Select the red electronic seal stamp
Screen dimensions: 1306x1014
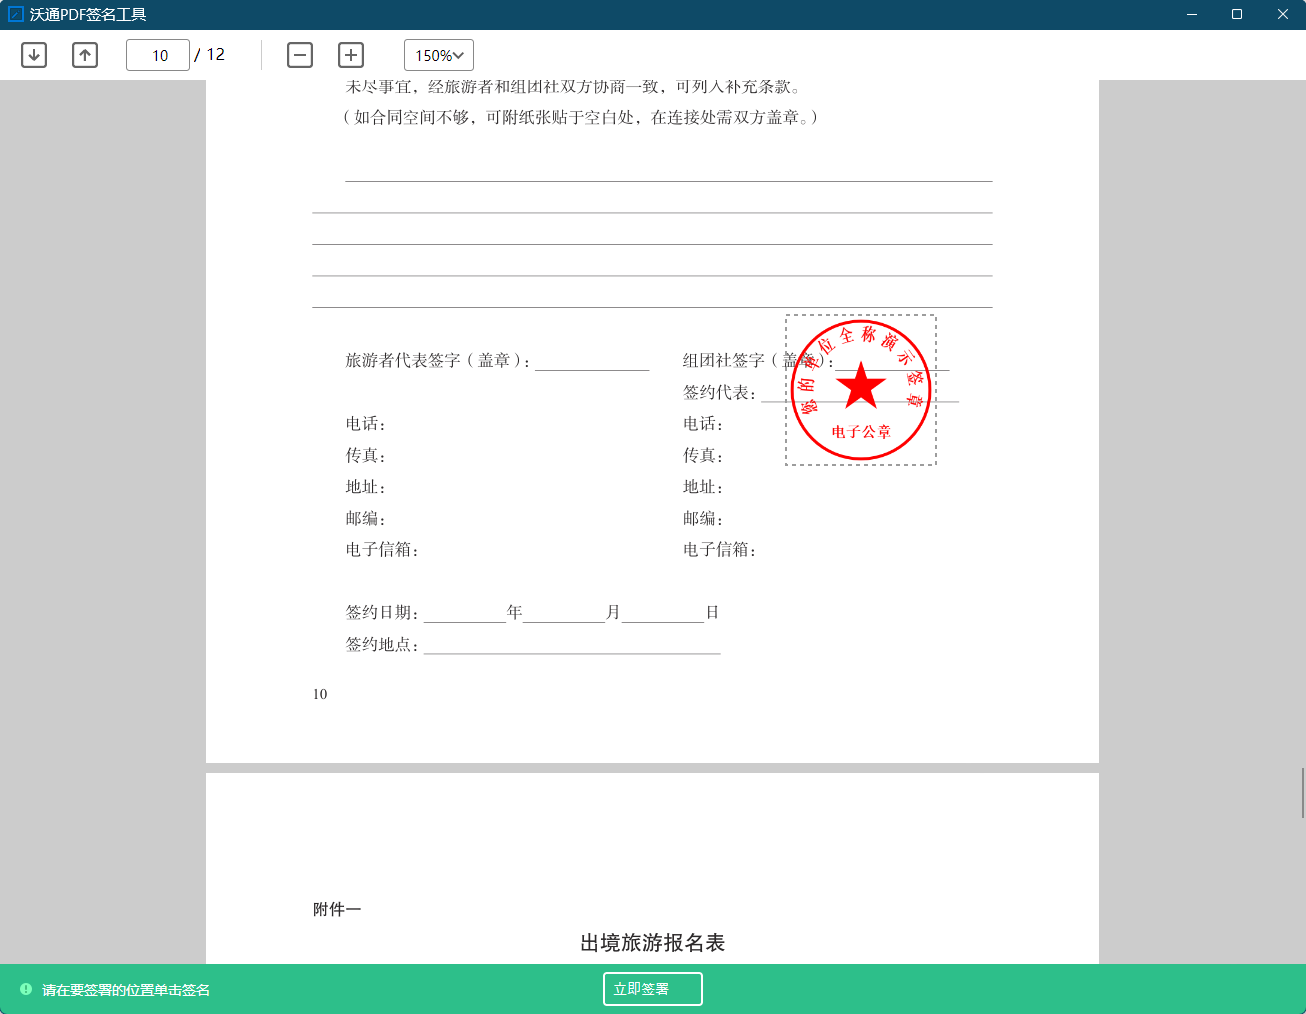(x=860, y=389)
